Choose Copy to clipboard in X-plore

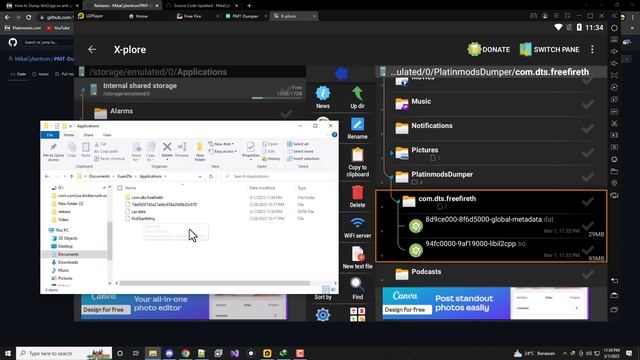357,162
